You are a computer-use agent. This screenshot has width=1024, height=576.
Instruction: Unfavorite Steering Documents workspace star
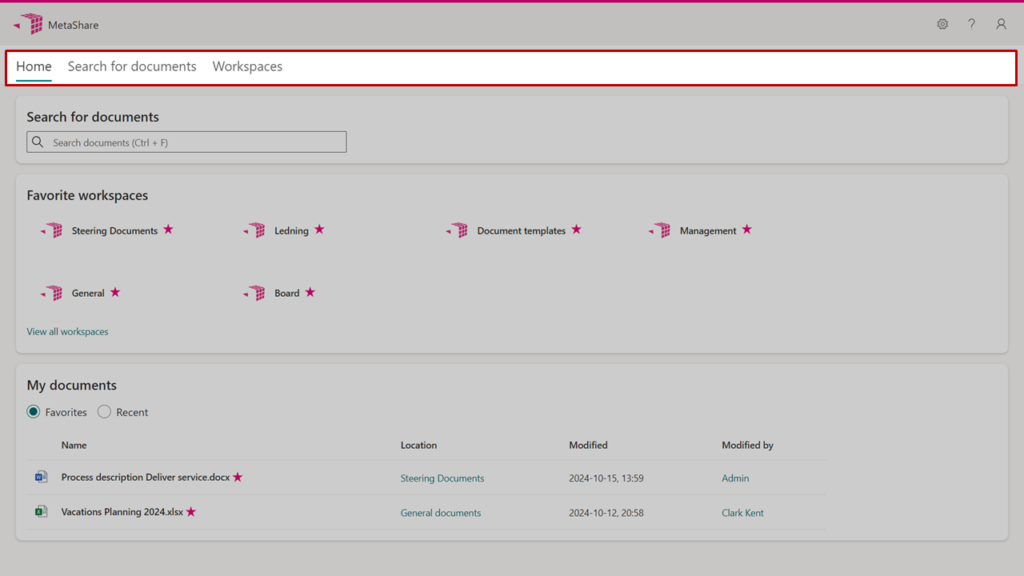pos(168,230)
